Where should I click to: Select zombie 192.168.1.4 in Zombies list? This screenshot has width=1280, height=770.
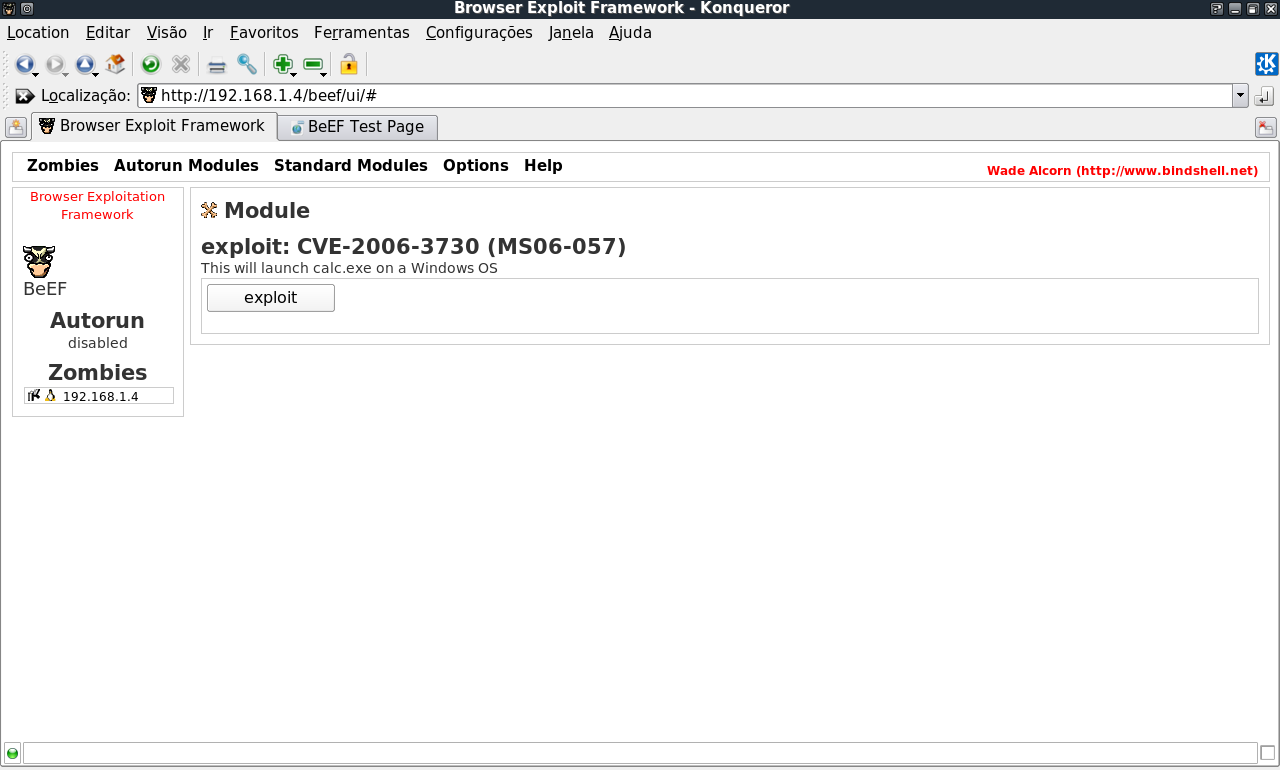point(99,396)
